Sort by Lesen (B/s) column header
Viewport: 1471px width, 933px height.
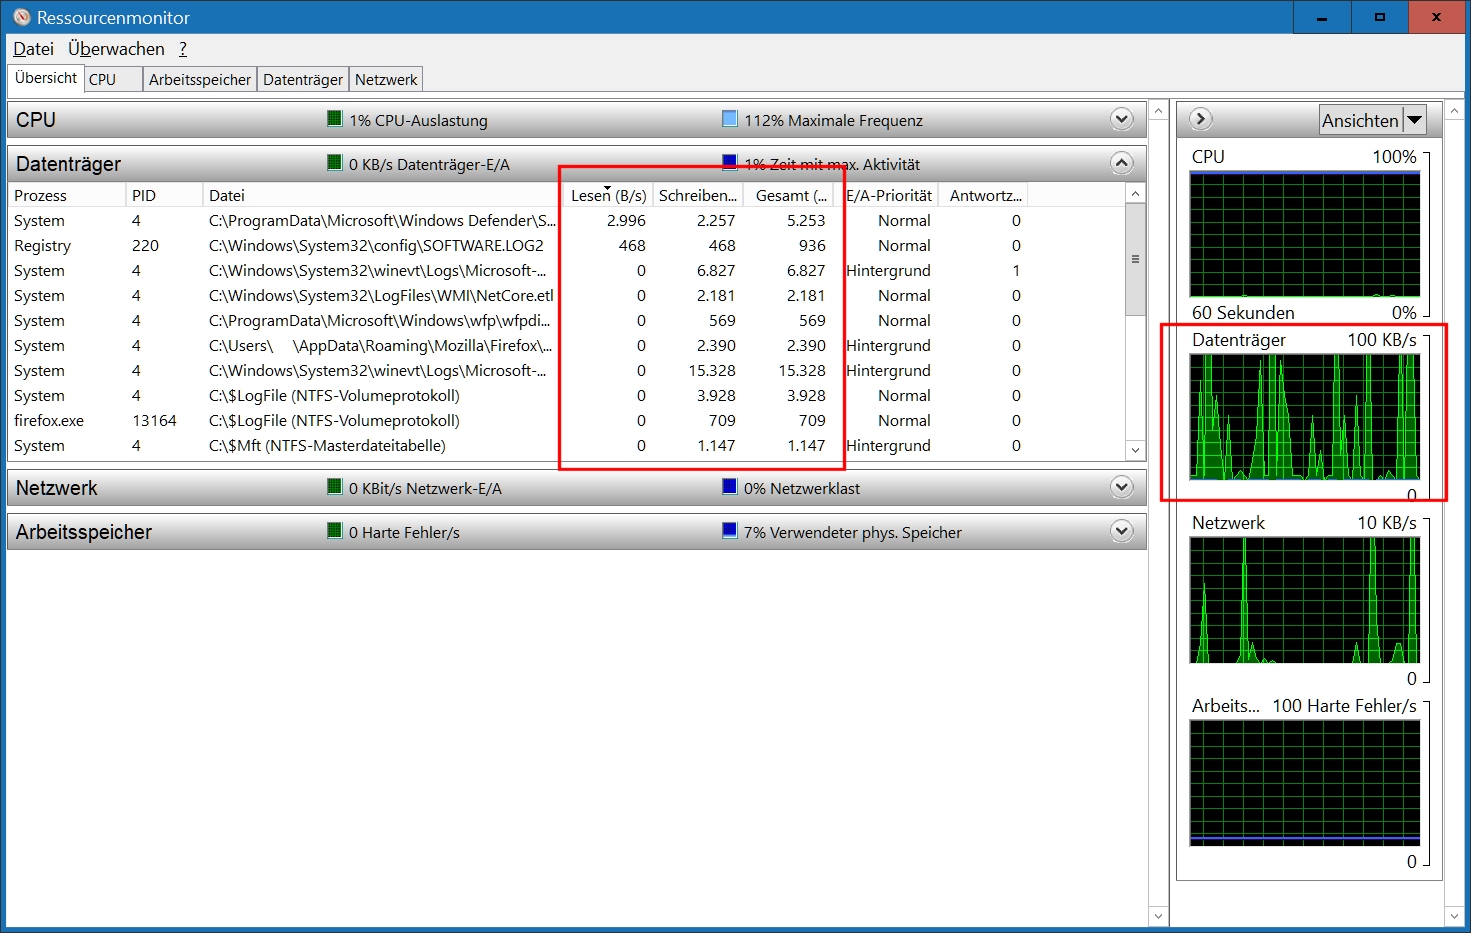tap(608, 195)
